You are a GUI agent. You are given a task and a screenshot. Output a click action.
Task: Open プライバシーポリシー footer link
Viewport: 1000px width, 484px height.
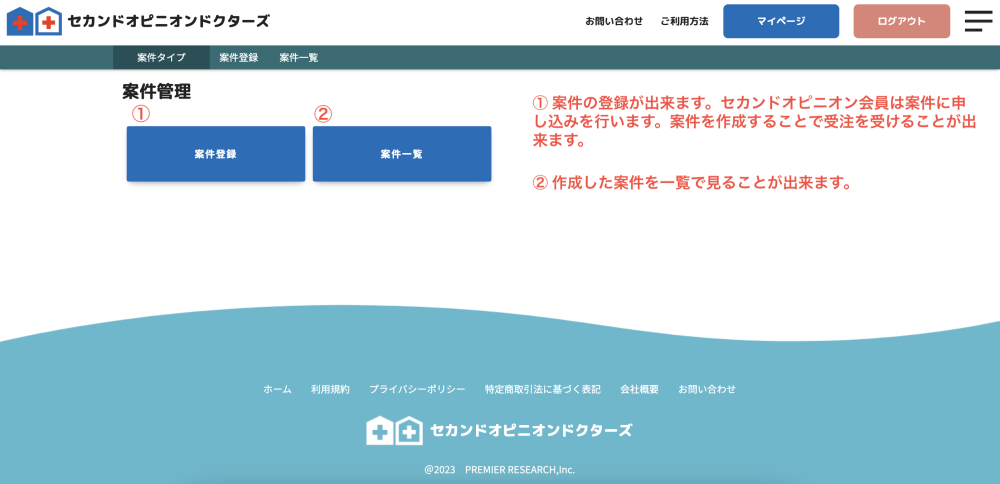point(417,389)
